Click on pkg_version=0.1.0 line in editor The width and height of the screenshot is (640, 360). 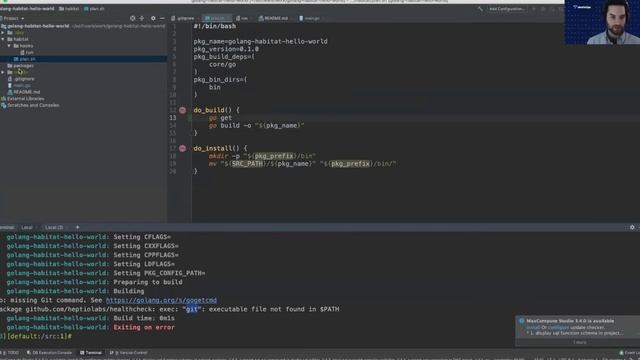(x=226, y=49)
